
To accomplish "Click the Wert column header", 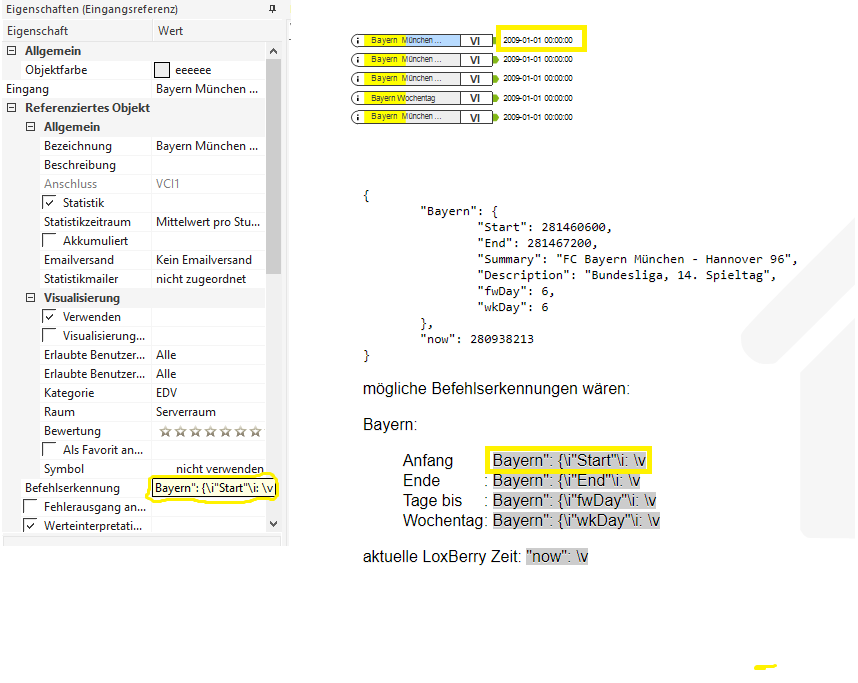I will click(217, 31).
